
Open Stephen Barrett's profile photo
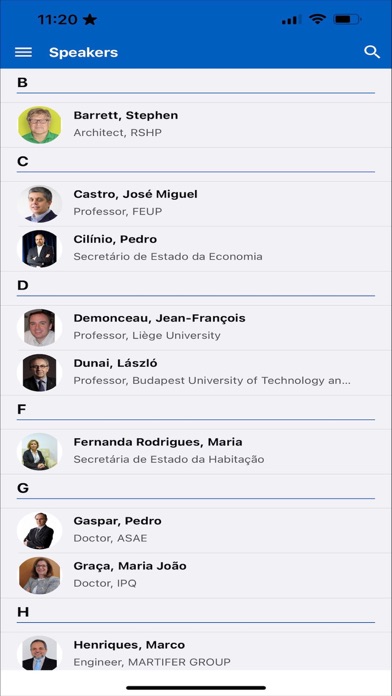point(40,125)
